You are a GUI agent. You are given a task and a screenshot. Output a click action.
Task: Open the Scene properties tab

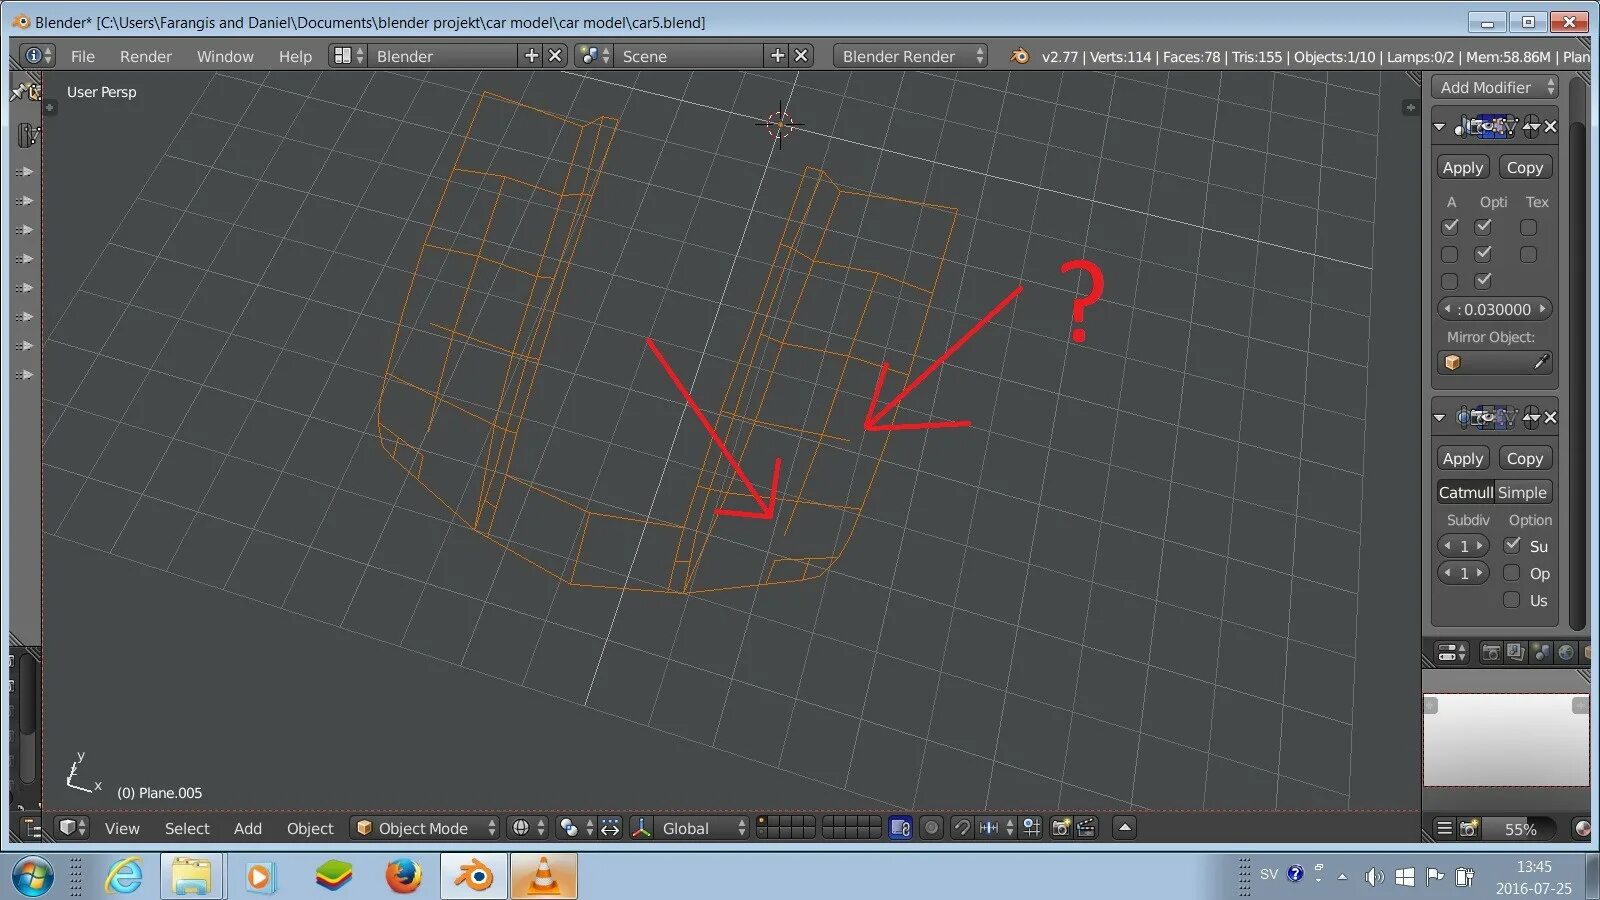[1541, 653]
